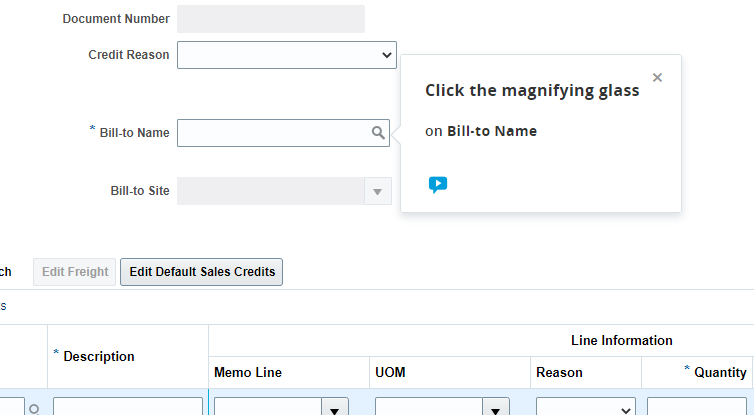Viewport: 754px width, 415px height.
Task: Select the row radio indicator circle
Action: point(34,408)
